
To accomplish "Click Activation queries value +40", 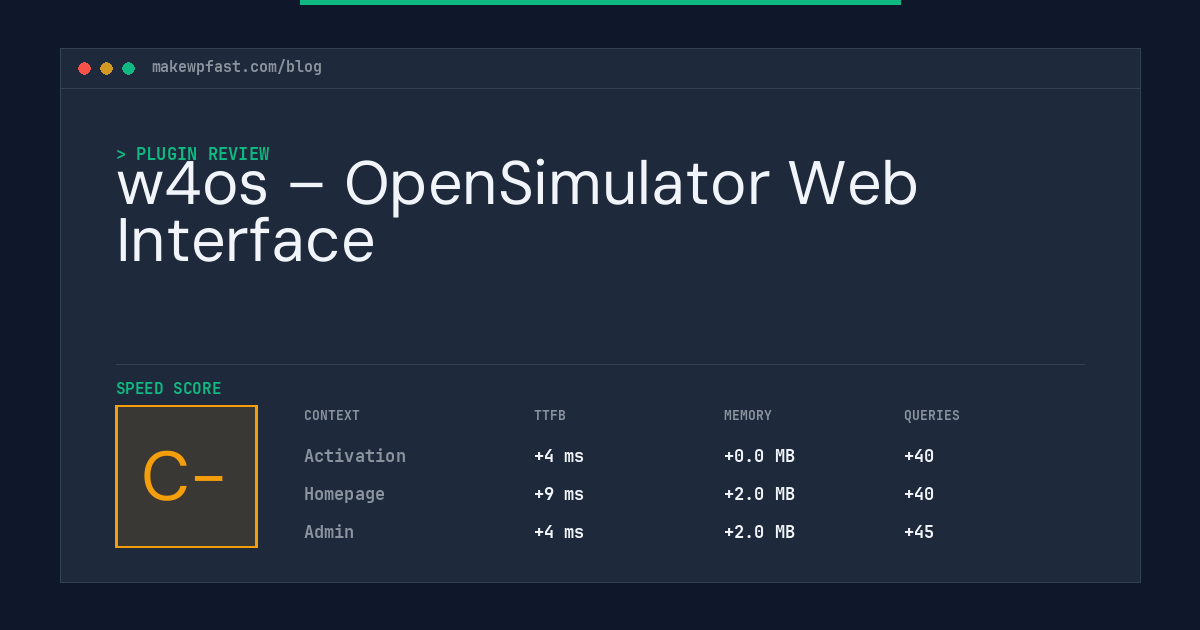I will [919, 456].
